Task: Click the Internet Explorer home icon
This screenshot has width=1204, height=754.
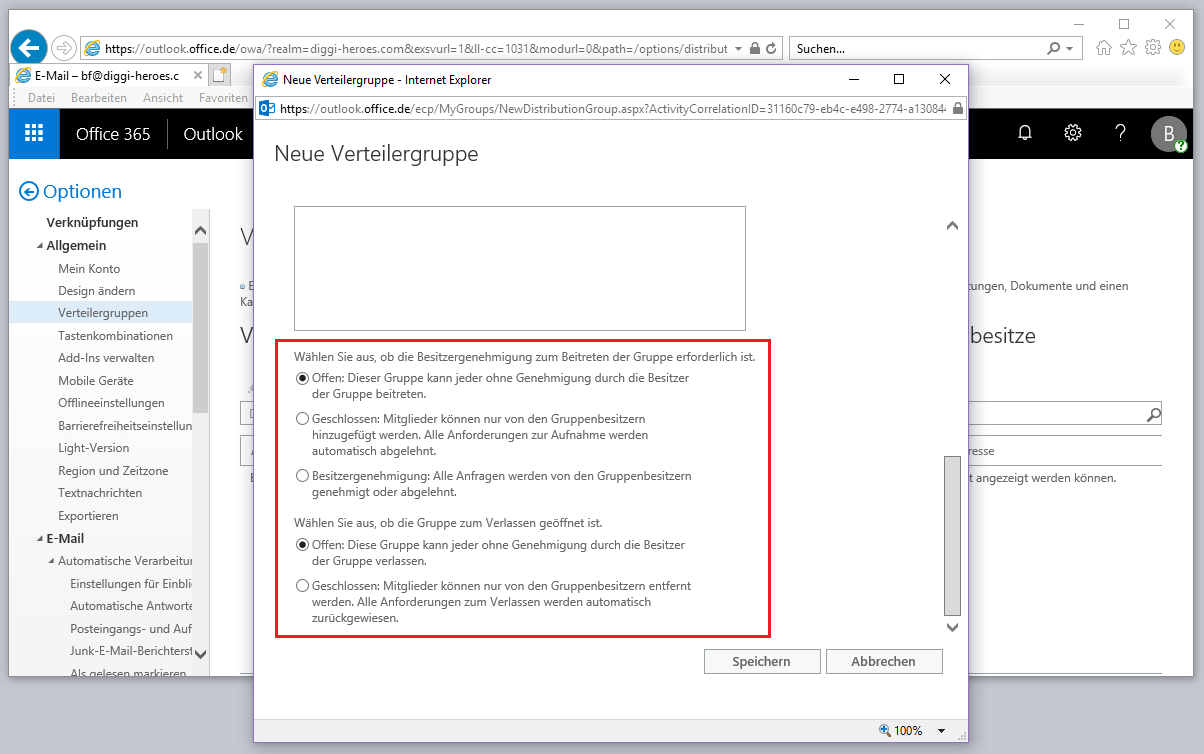Action: pos(1104,48)
